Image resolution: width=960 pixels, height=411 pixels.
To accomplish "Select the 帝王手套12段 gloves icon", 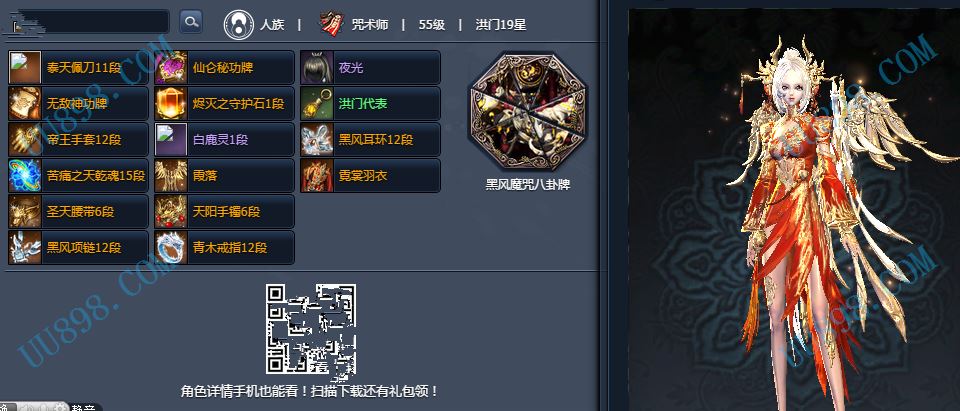I will point(25,140).
